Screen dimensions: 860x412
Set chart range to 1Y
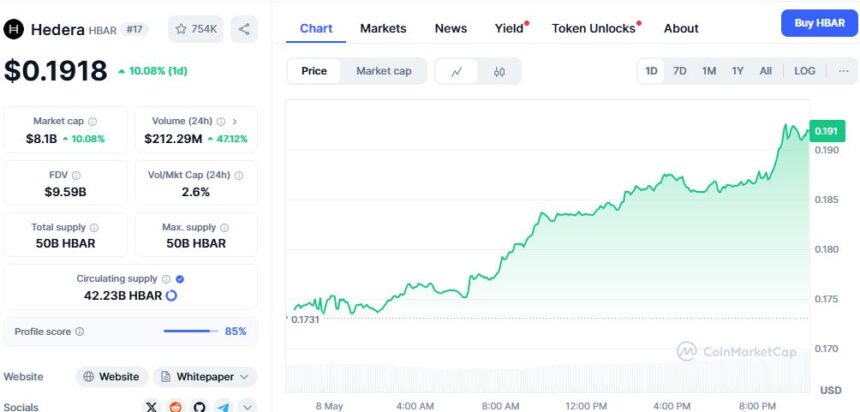pyautogui.click(x=738, y=71)
